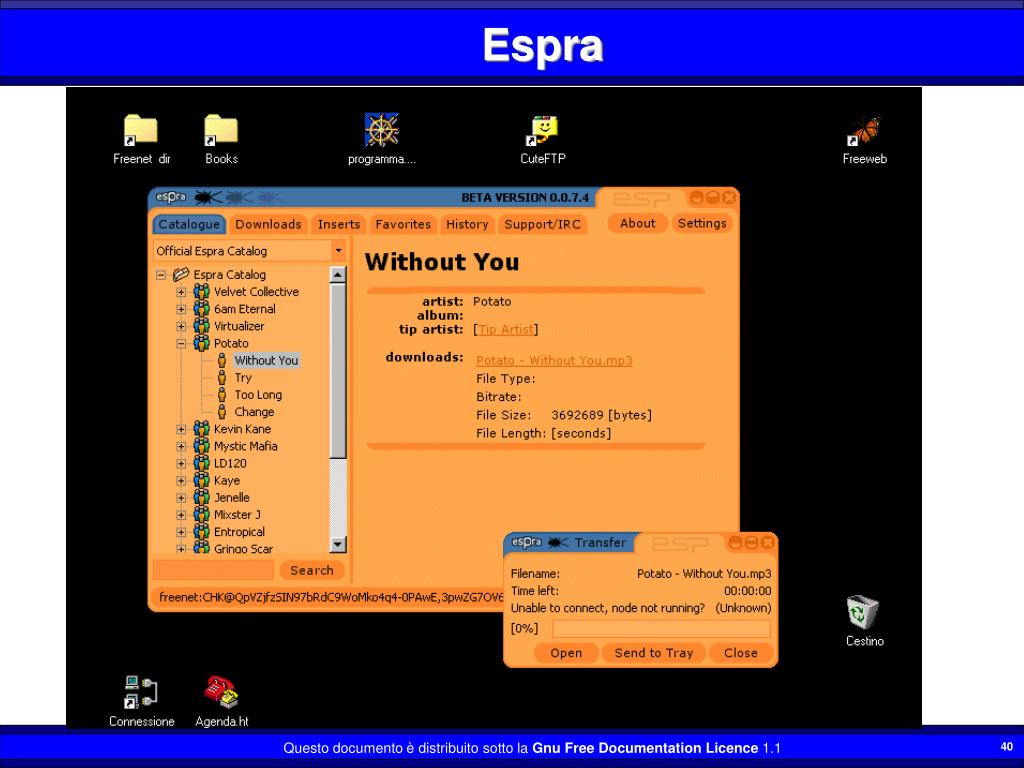
Task: Select the Too Long song entry
Action: (258, 394)
